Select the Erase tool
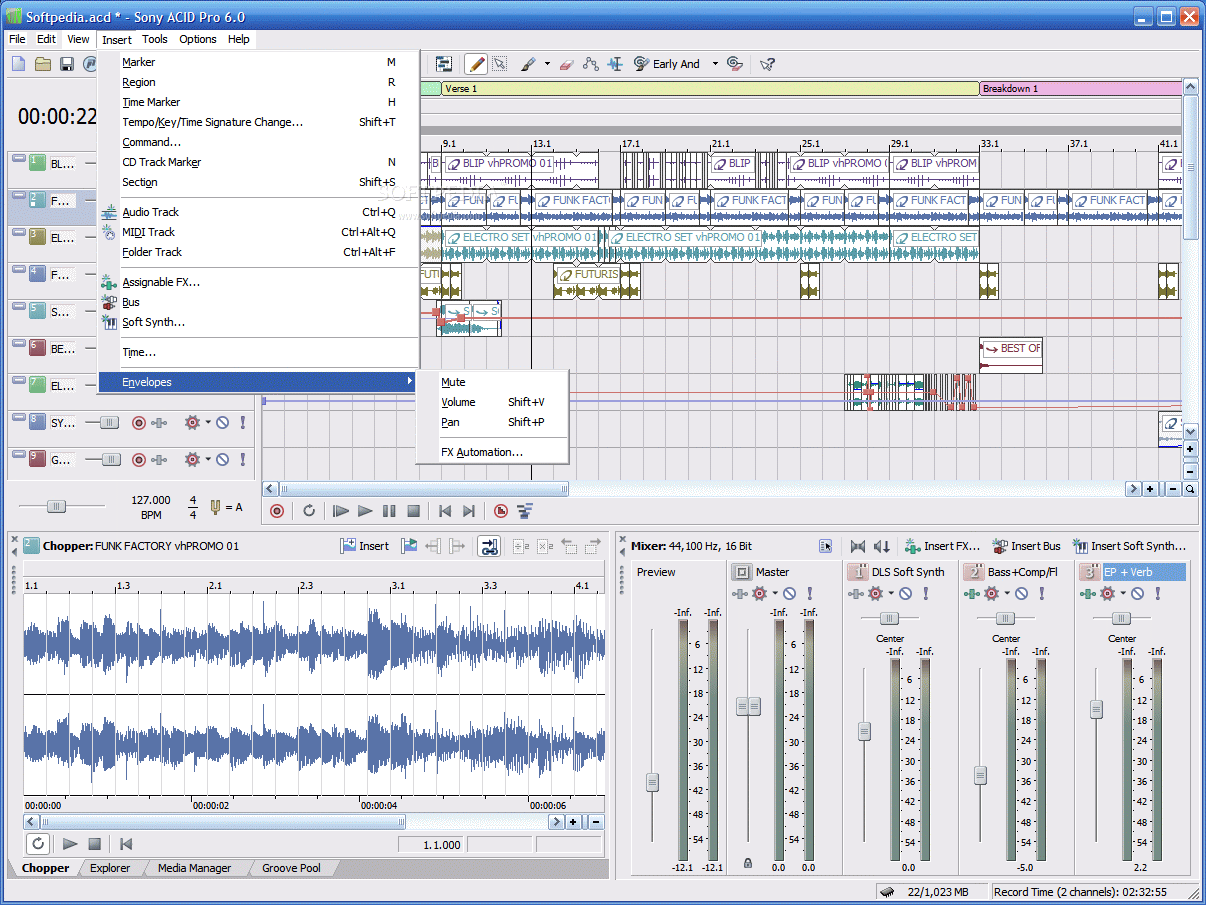The image size is (1206, 905). (x=566, y=64)
